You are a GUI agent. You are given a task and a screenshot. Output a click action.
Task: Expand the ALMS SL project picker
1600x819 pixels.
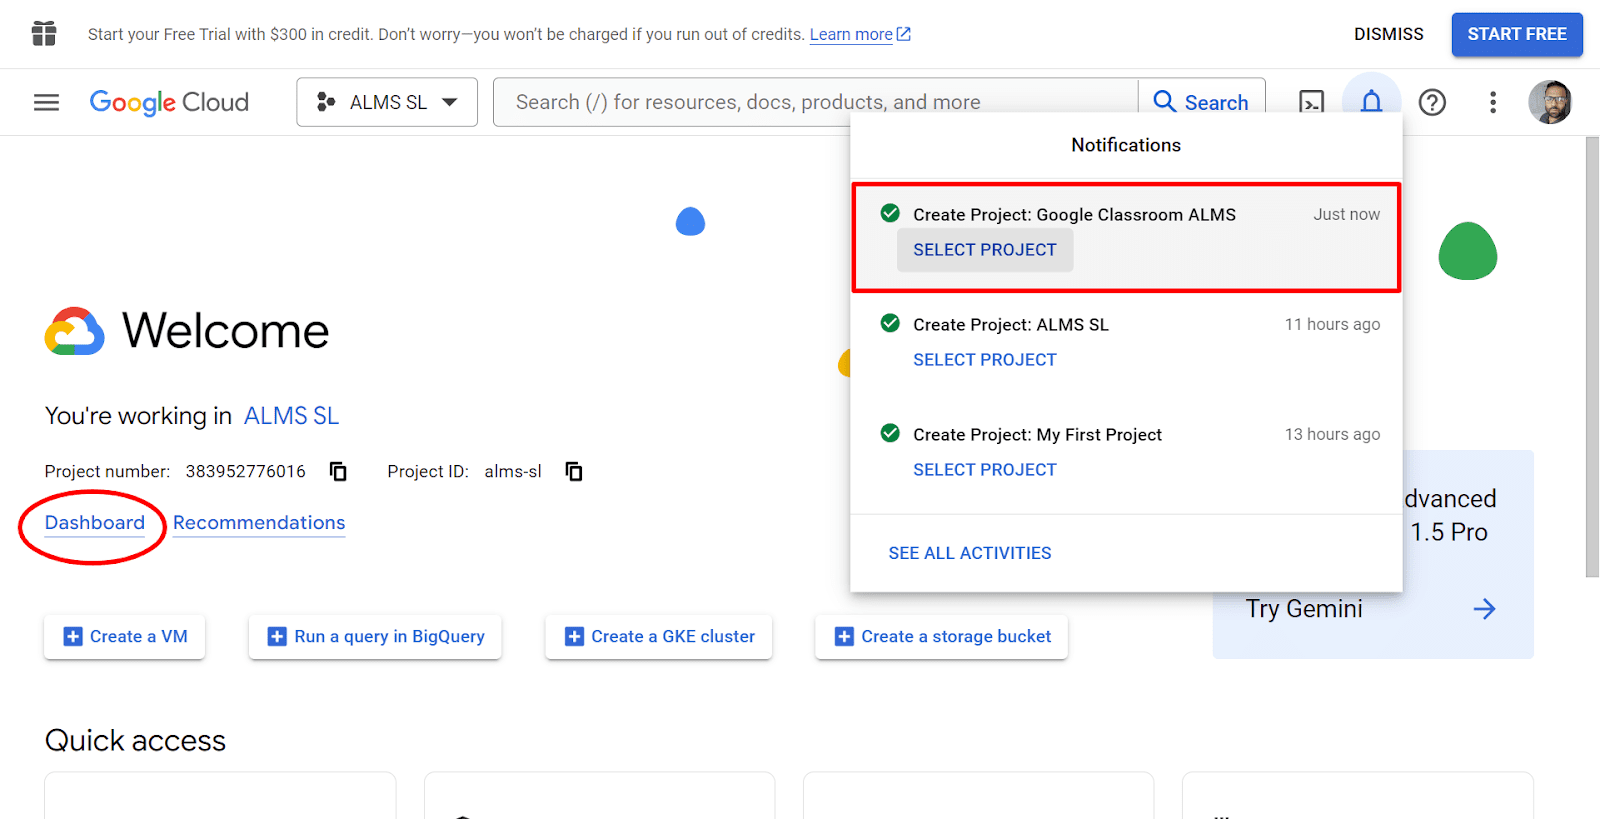(387, 102)
